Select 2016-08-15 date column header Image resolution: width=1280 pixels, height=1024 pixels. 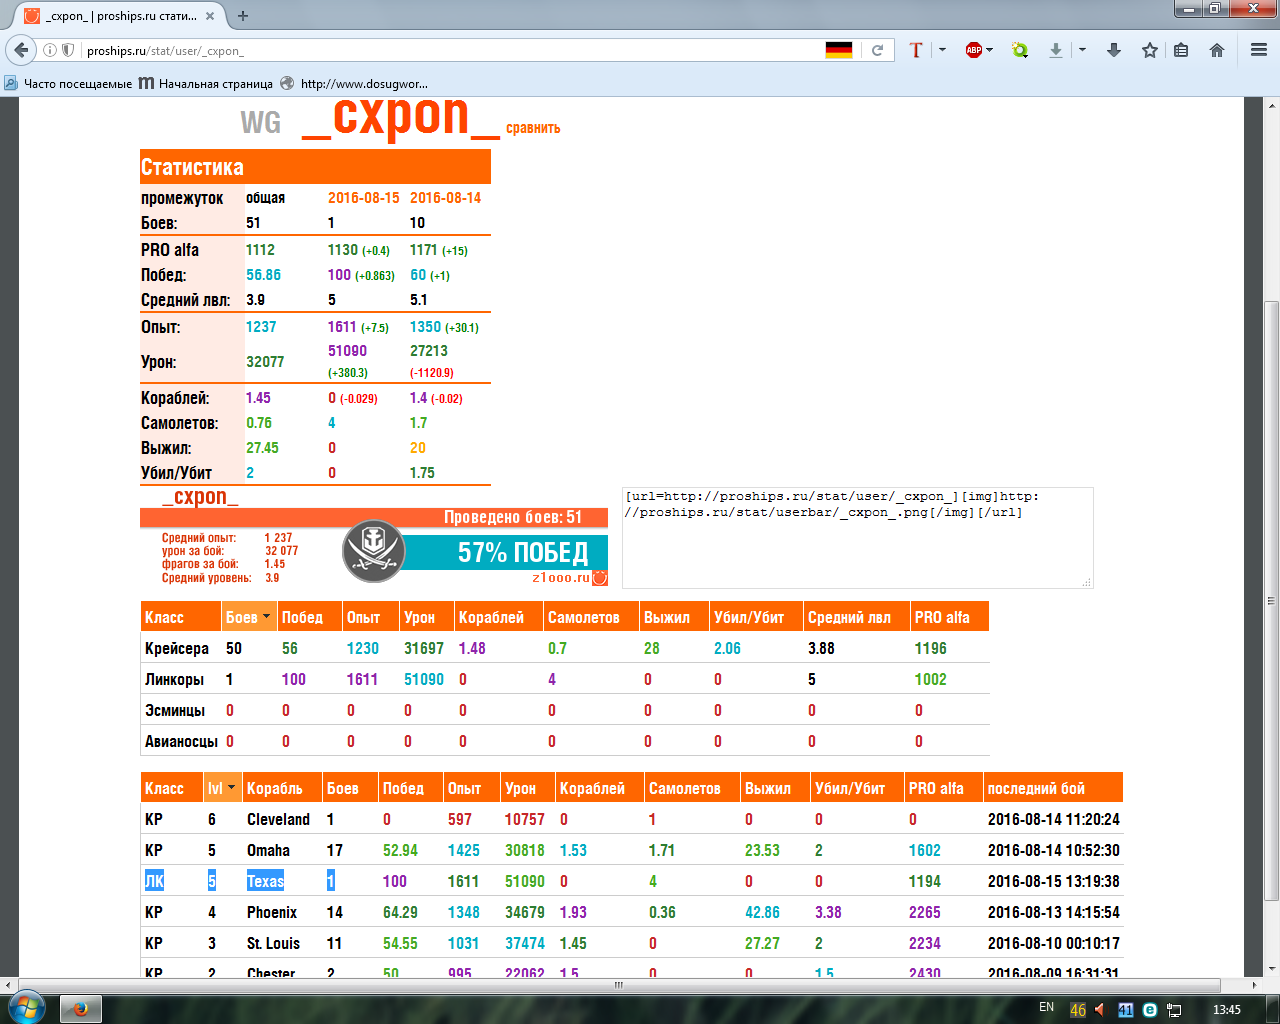[x=364, y=198]
